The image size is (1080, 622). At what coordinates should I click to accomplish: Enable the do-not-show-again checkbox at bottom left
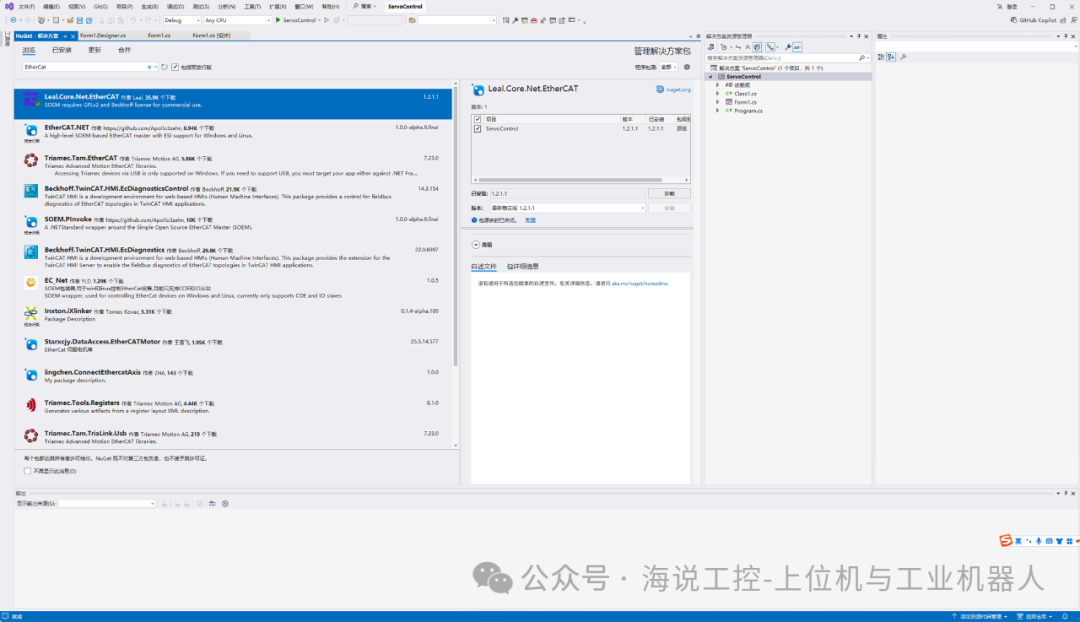(24, 469)
